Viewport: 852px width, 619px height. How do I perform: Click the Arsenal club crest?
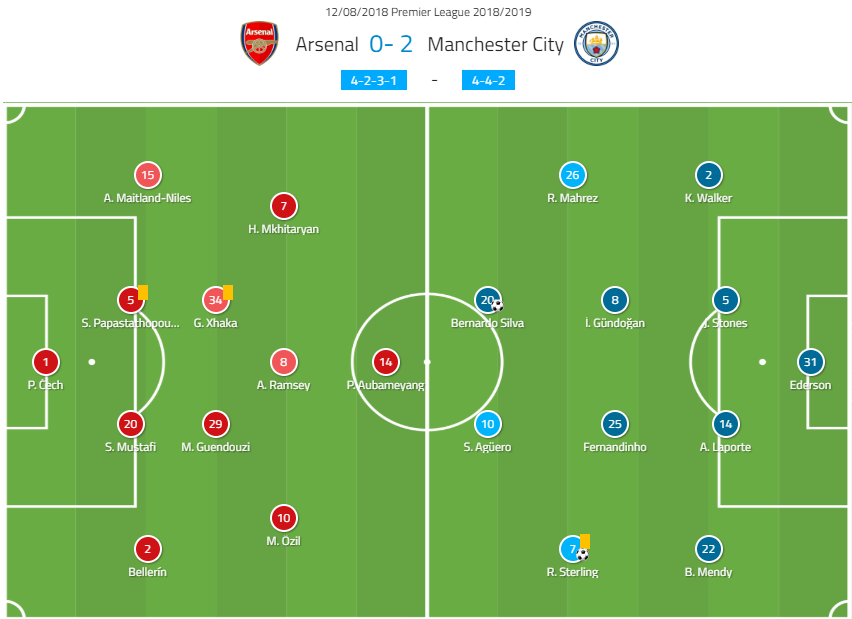(260, 43)
